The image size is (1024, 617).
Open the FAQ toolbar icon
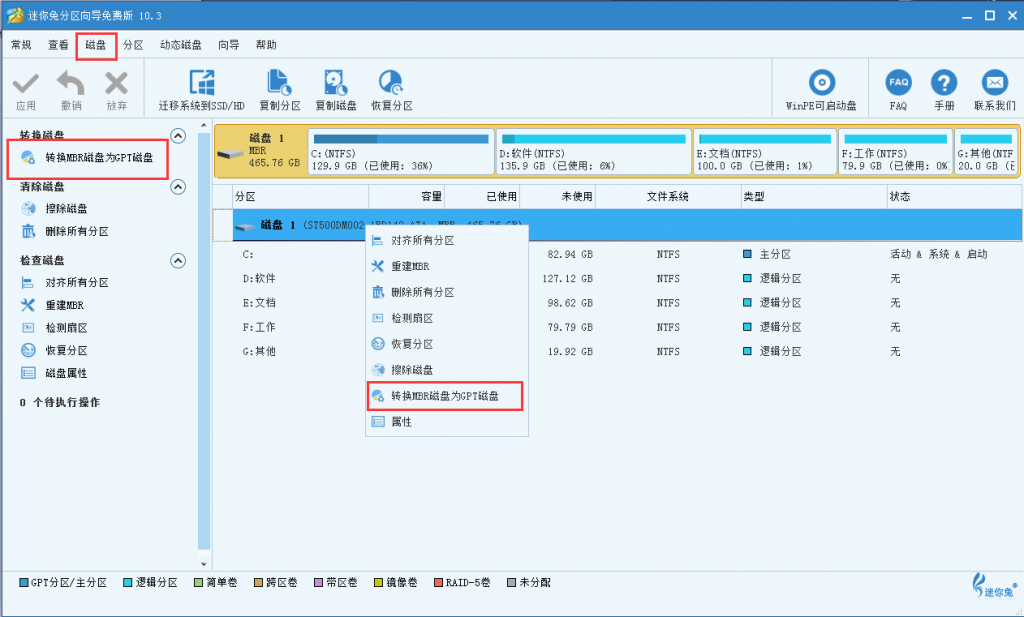(898, 83)
